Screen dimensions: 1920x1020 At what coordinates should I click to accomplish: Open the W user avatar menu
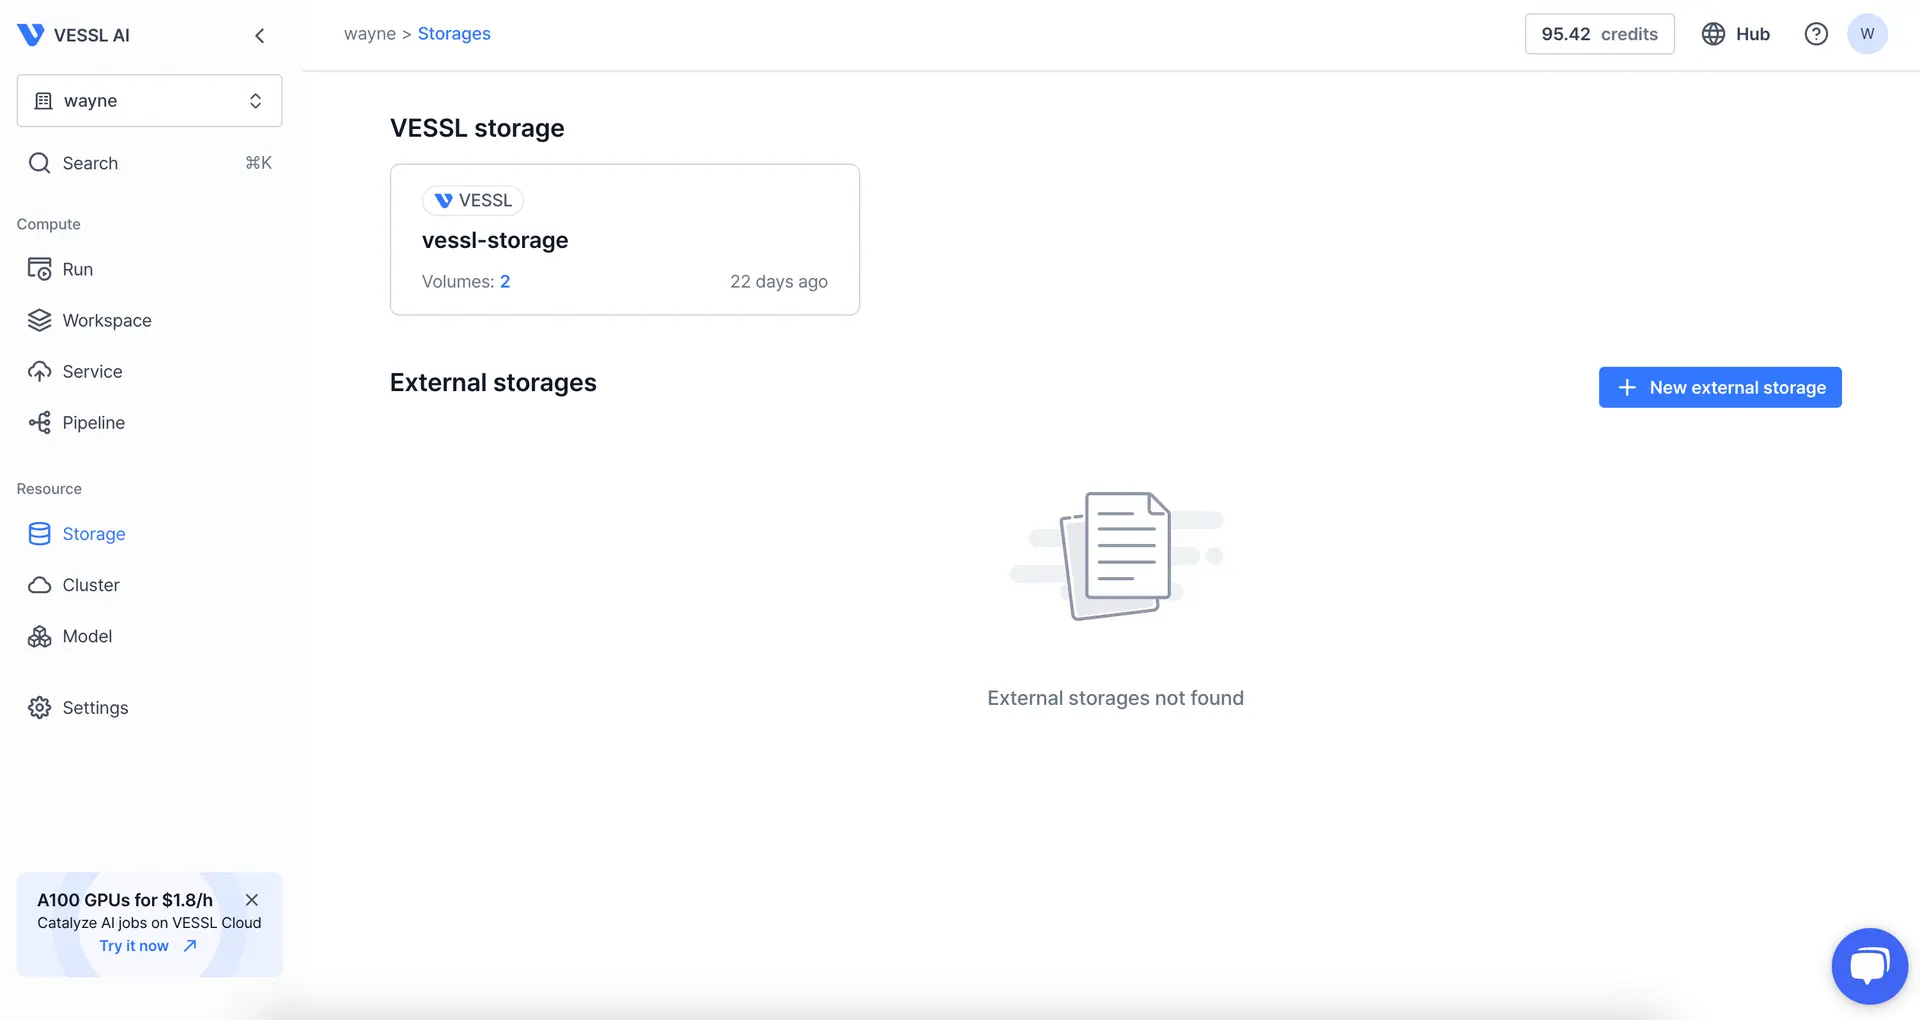(x=1867, y=34)
